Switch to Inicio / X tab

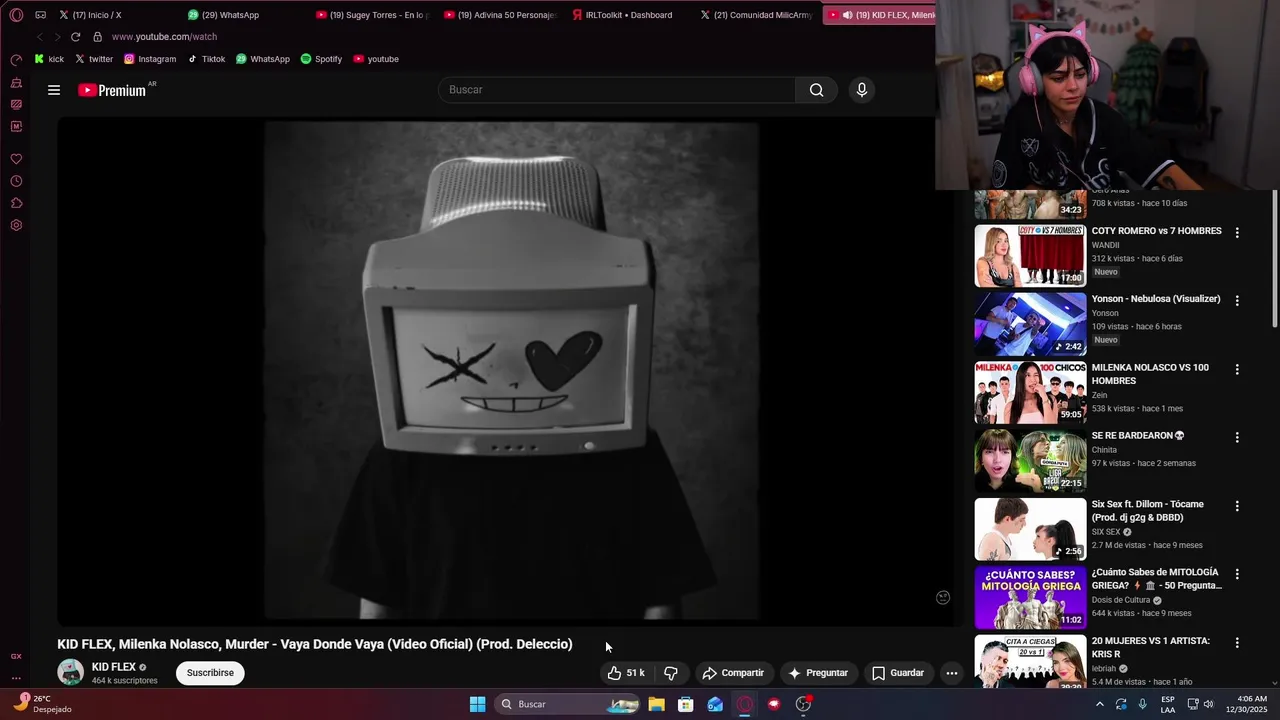coord(117,15)
